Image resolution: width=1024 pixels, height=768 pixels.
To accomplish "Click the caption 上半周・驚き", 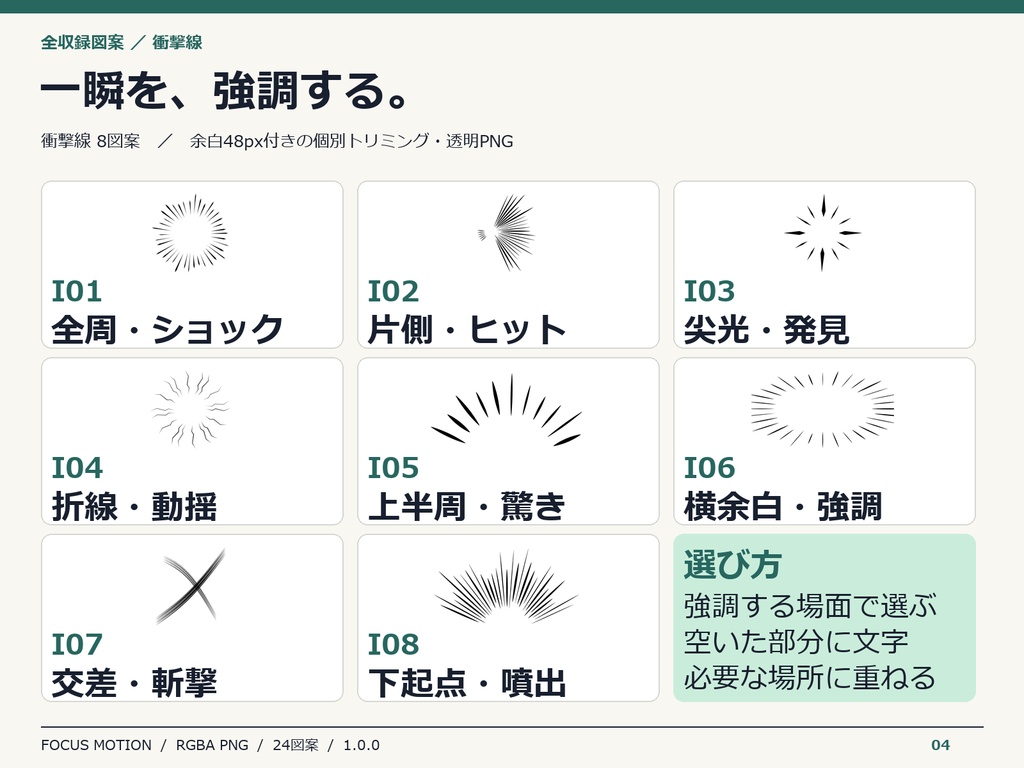I will point(466,506).
